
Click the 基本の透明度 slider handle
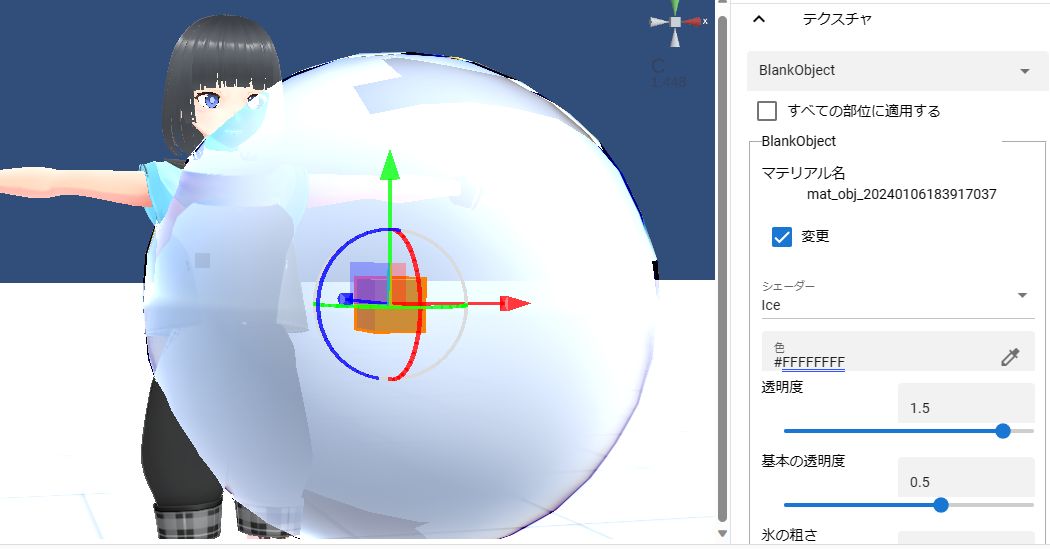coord(941,505)
